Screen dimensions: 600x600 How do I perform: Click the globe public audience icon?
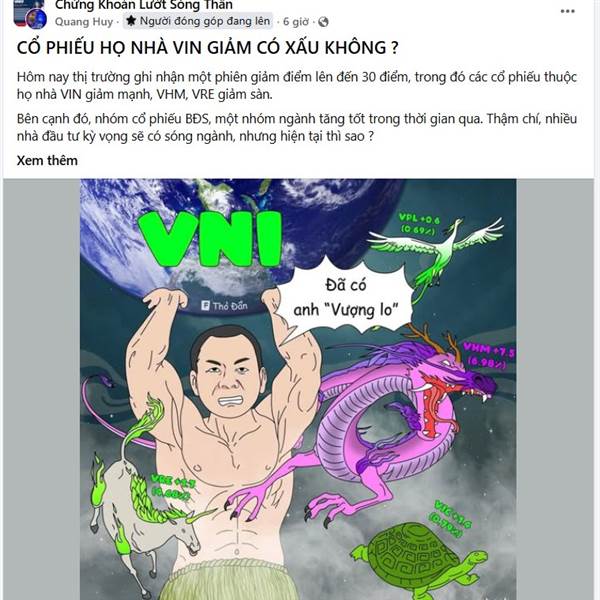[323, 22]
